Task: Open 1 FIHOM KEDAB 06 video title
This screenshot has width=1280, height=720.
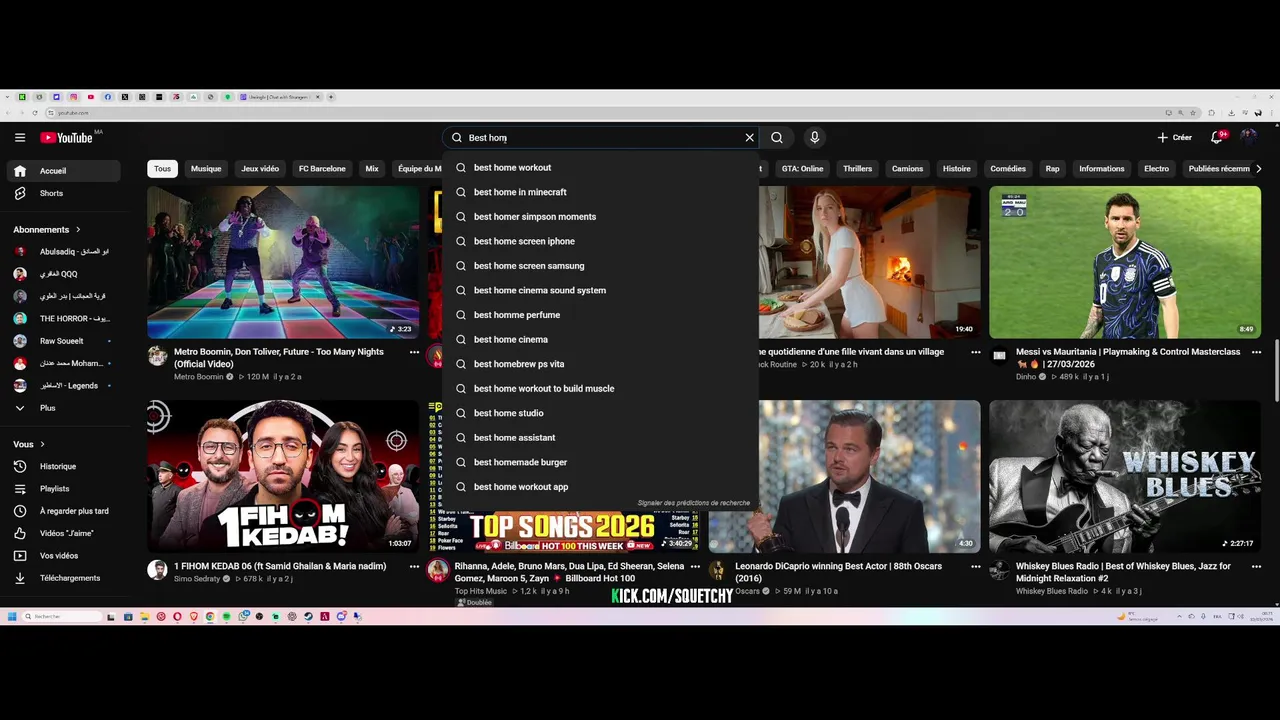Action: pyautogui.click(x=280, y=566)
